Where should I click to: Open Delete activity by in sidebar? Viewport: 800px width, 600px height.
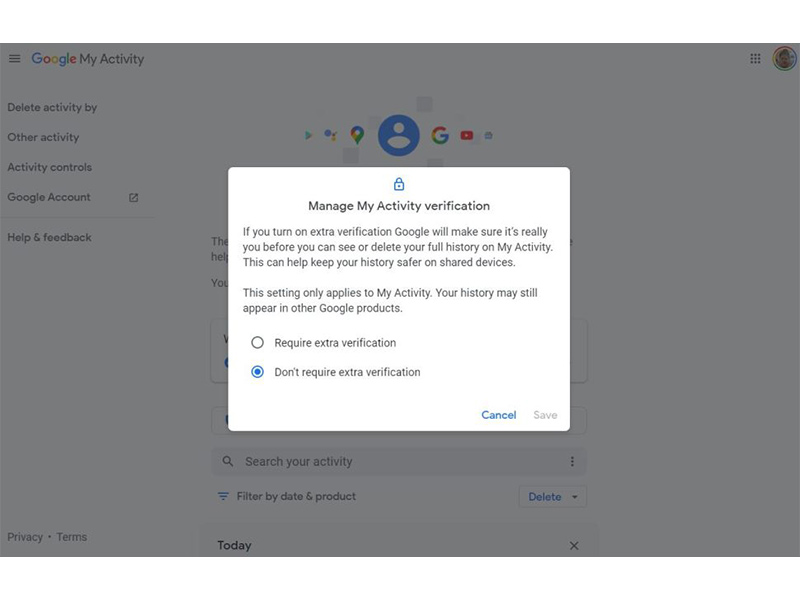pos(52,107)
